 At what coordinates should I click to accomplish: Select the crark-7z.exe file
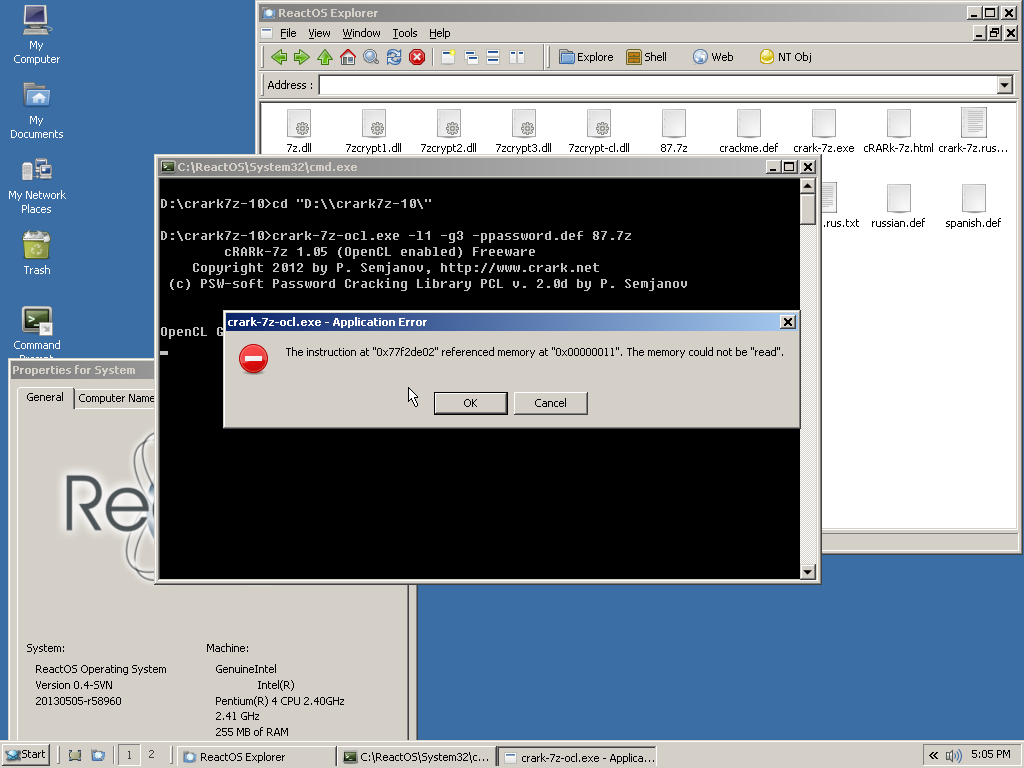(x=824, y=131)
